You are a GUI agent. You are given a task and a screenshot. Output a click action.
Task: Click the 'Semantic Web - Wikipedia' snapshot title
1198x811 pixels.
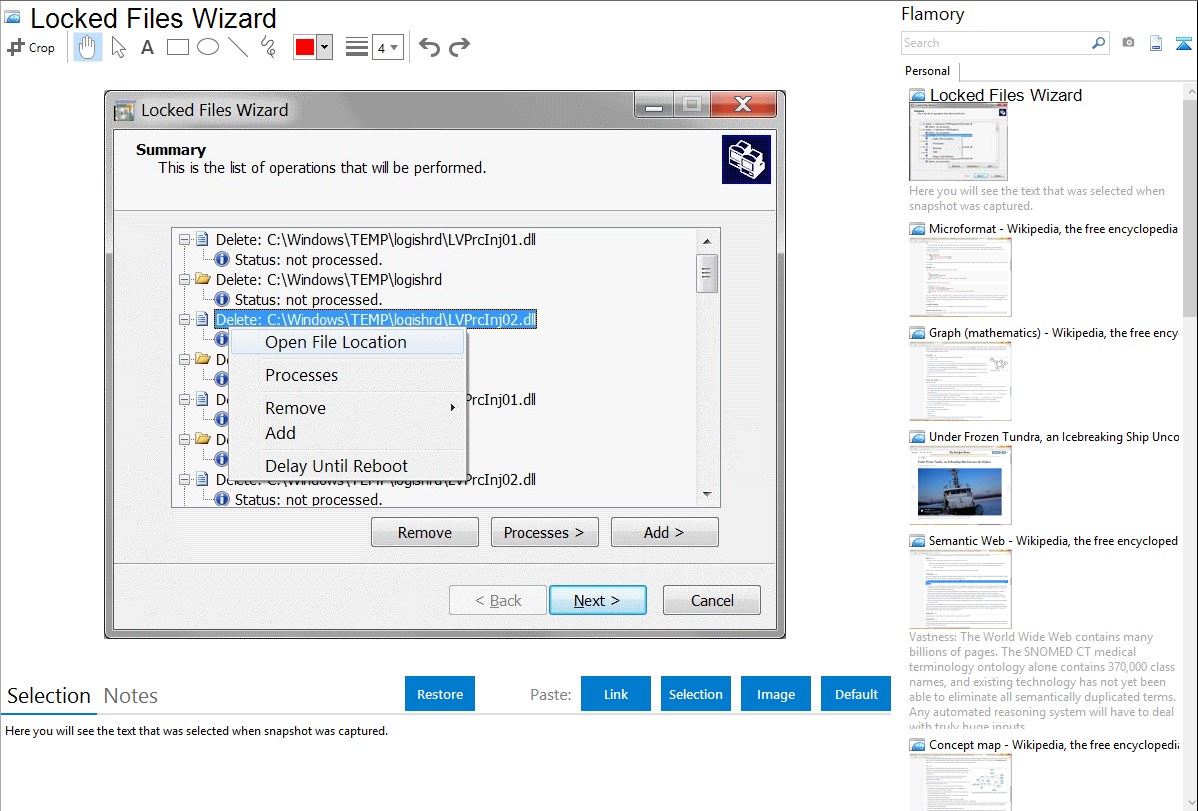[x=1053, y=540]
